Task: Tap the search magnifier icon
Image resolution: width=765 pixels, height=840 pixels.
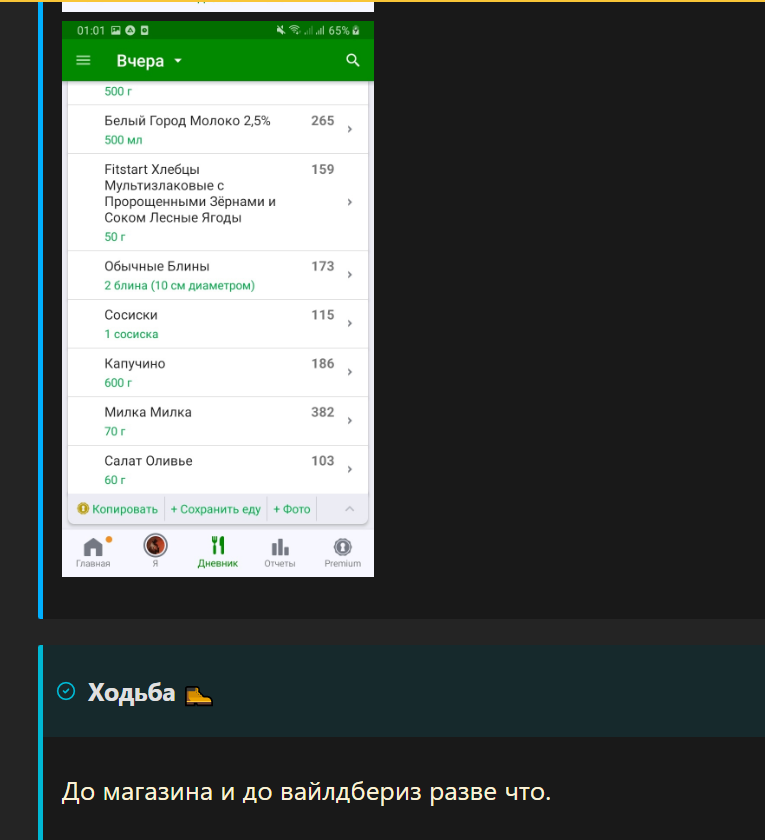Action: [352, 60]
